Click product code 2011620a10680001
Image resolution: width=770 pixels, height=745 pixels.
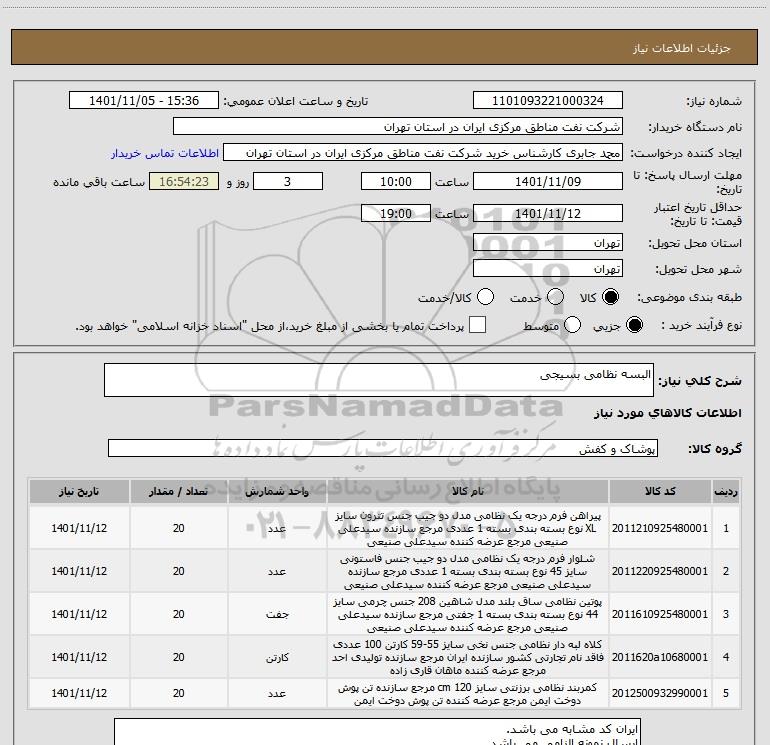click(660, 657)
